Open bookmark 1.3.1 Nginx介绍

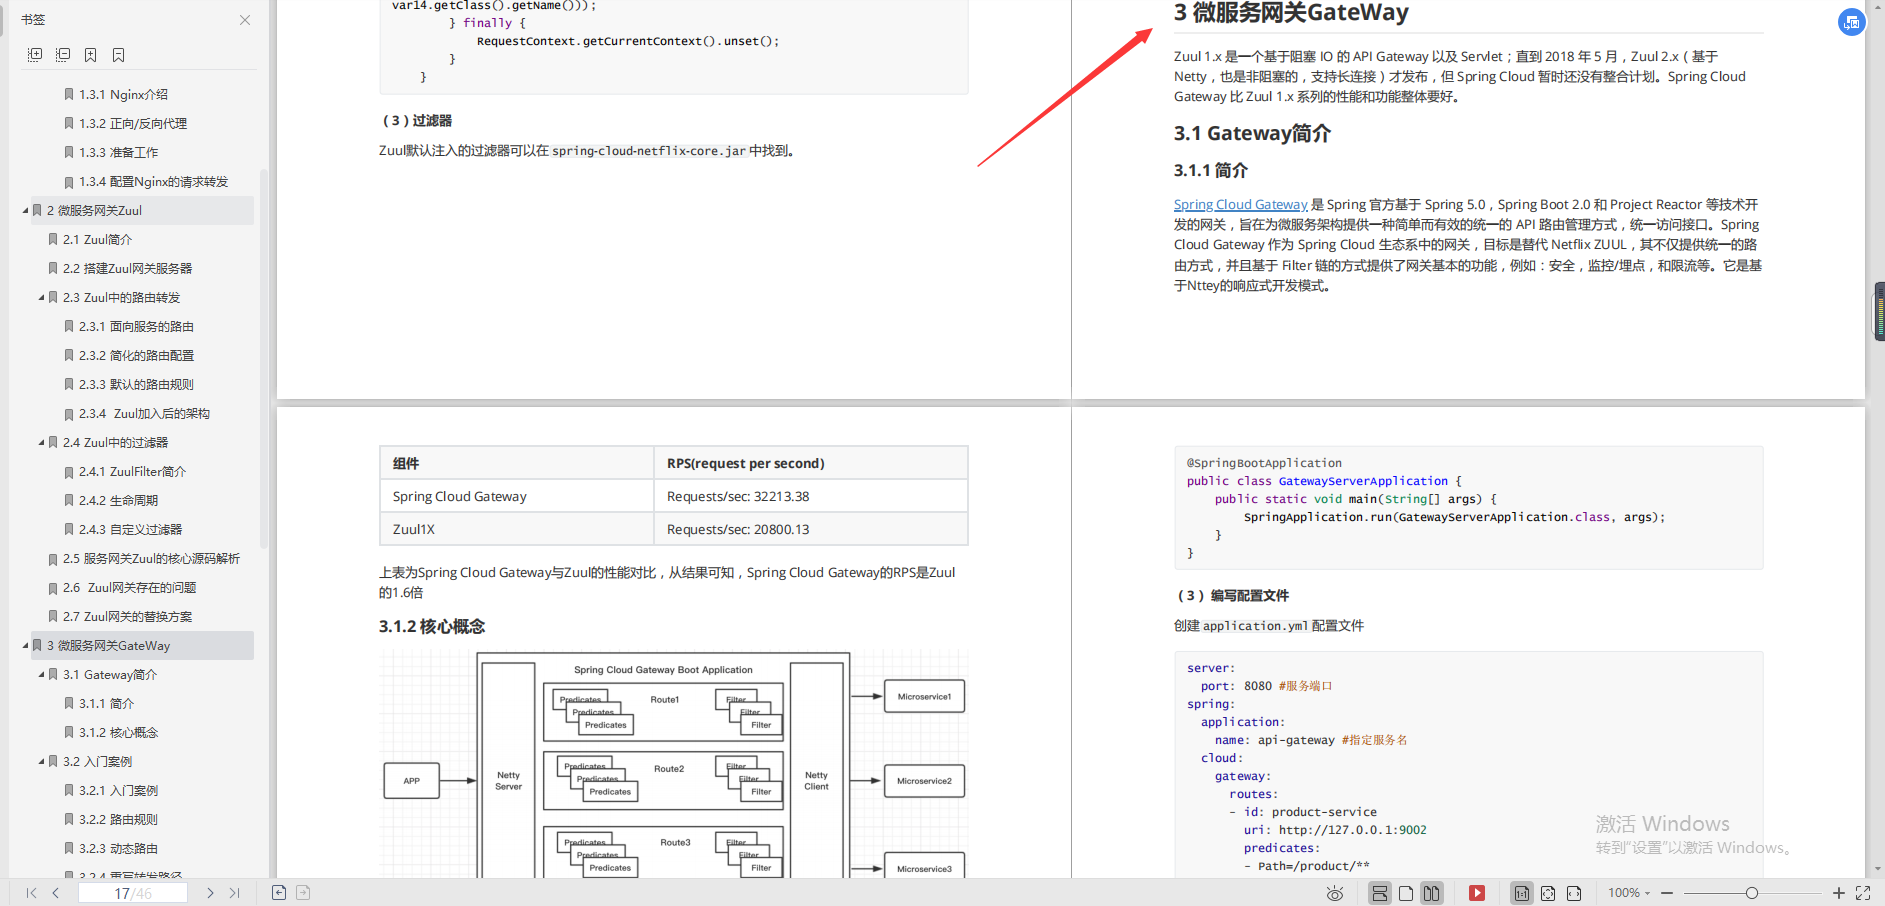123,94
